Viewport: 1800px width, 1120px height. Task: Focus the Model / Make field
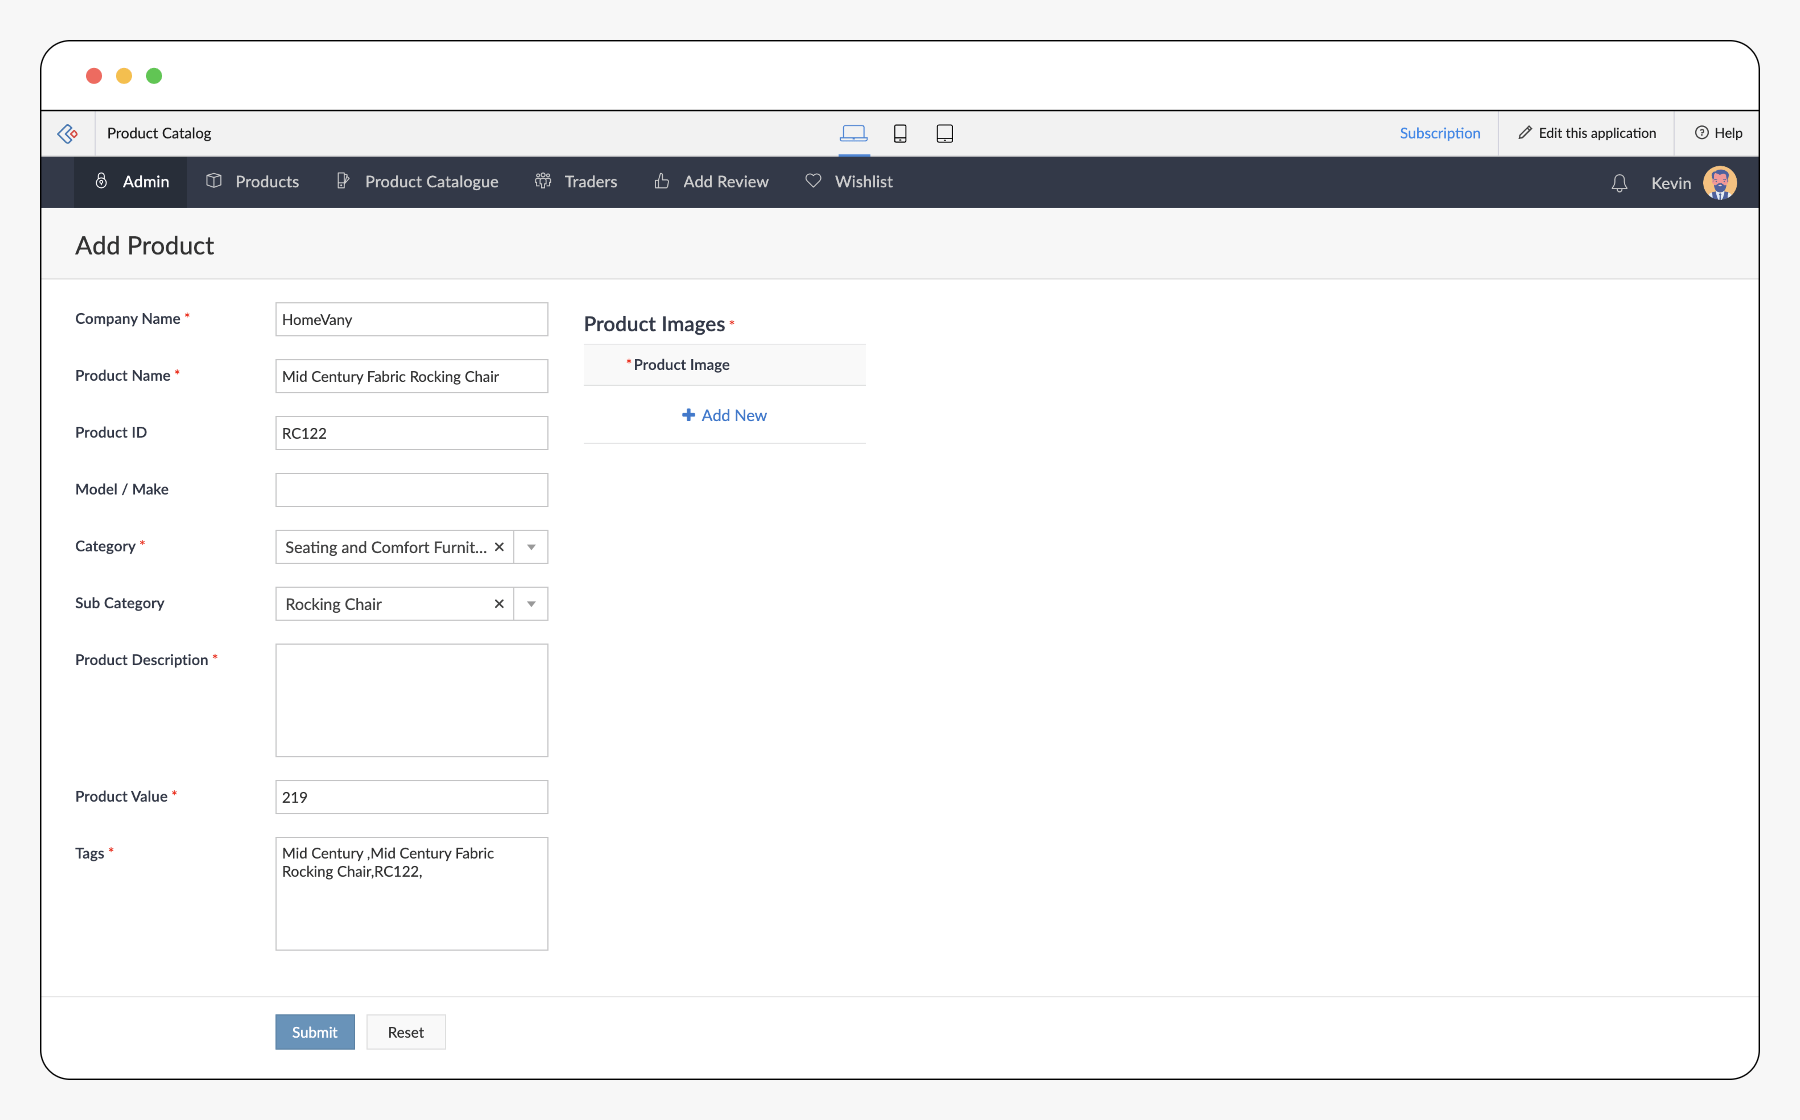tap(411, 490)
